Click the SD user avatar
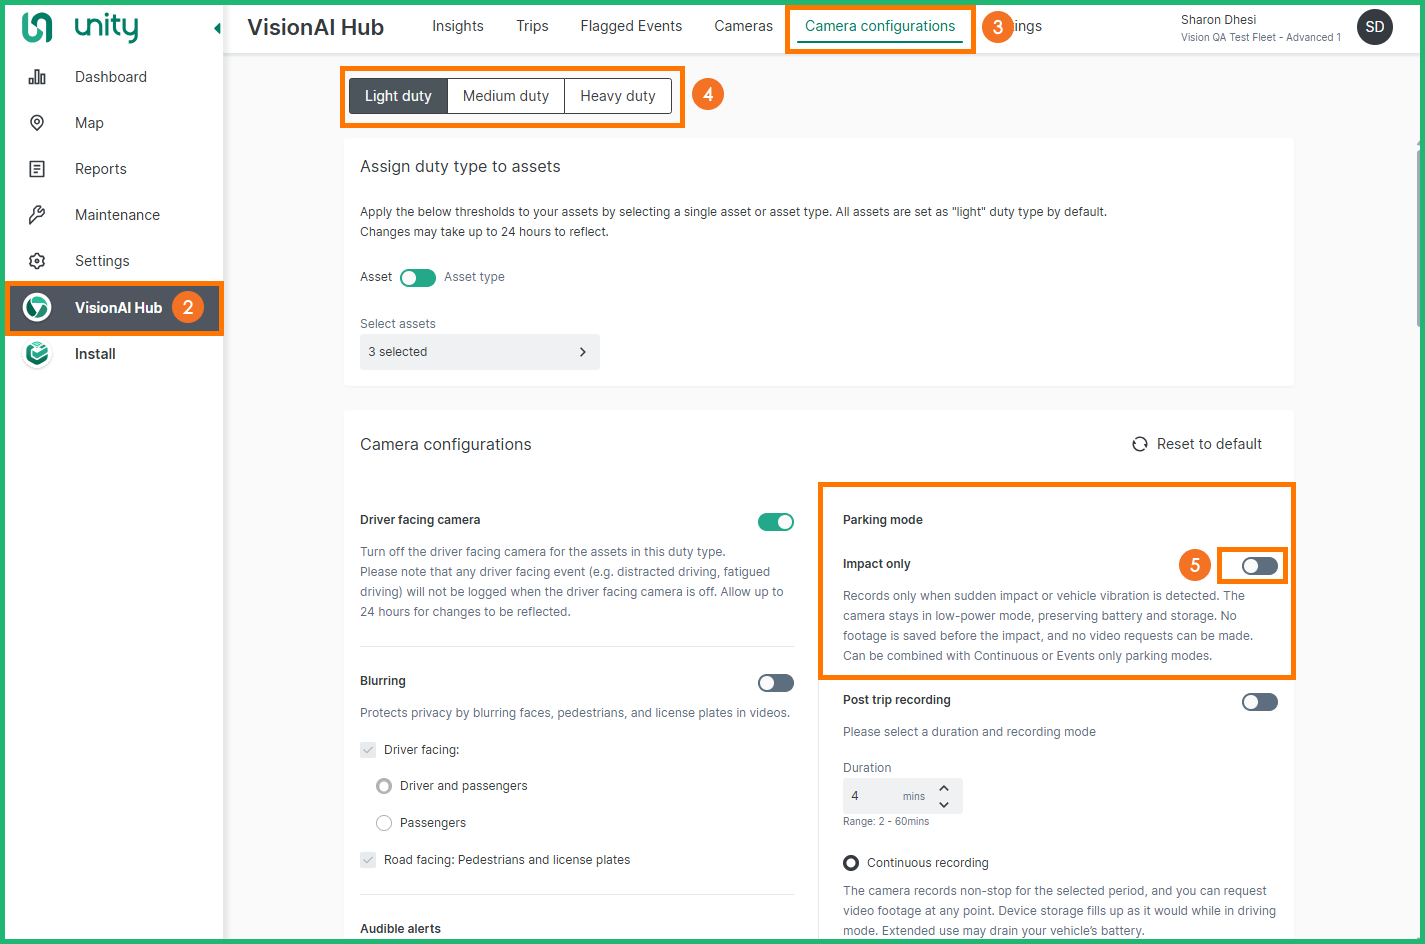Image resolution: width=1425 pixels, height=944 pixels. tap(1374, 27)
